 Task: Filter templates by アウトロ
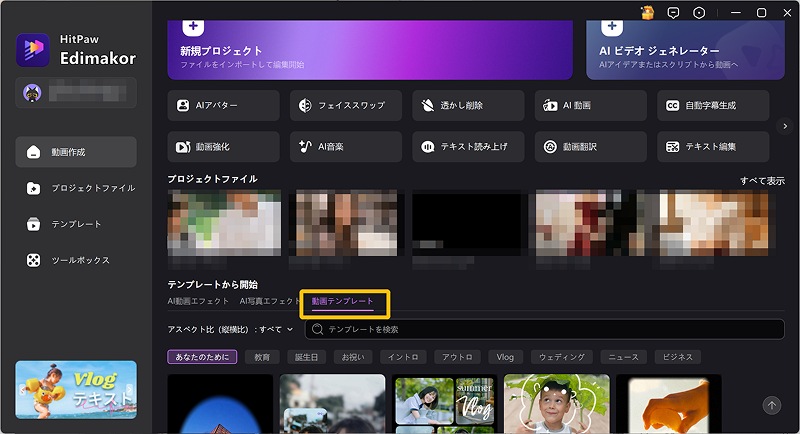pos(457,357)
